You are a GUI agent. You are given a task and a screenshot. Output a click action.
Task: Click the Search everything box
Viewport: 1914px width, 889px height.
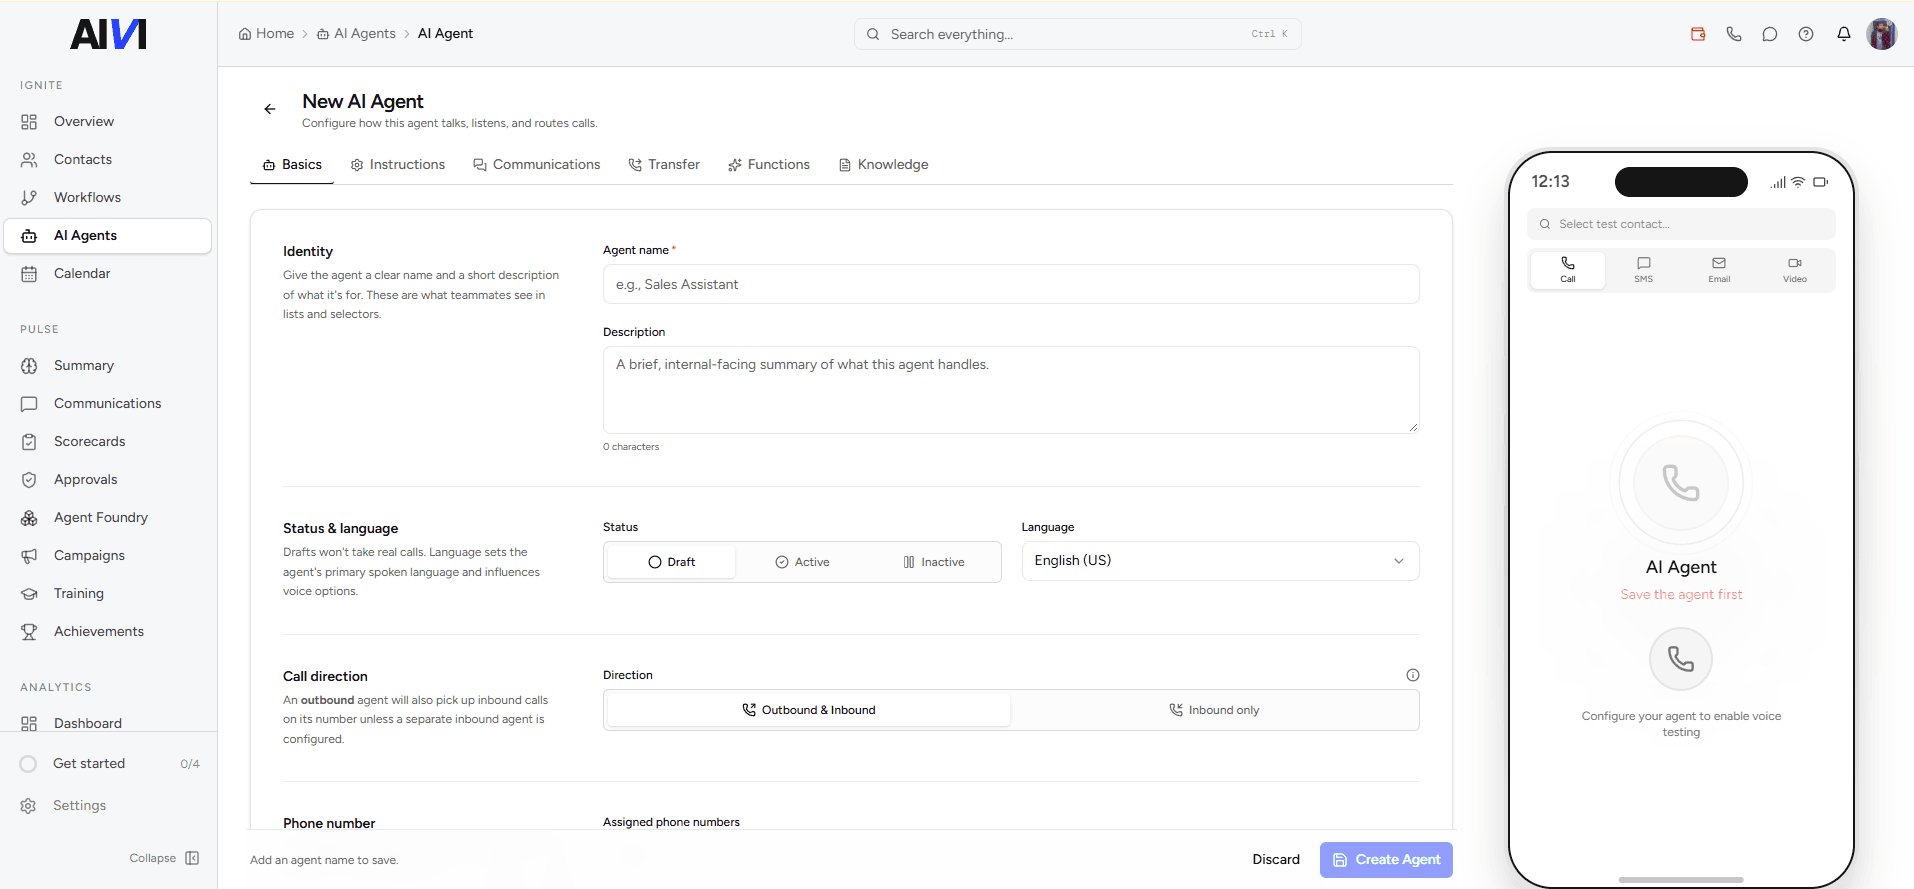click(x=1077, y=34)
